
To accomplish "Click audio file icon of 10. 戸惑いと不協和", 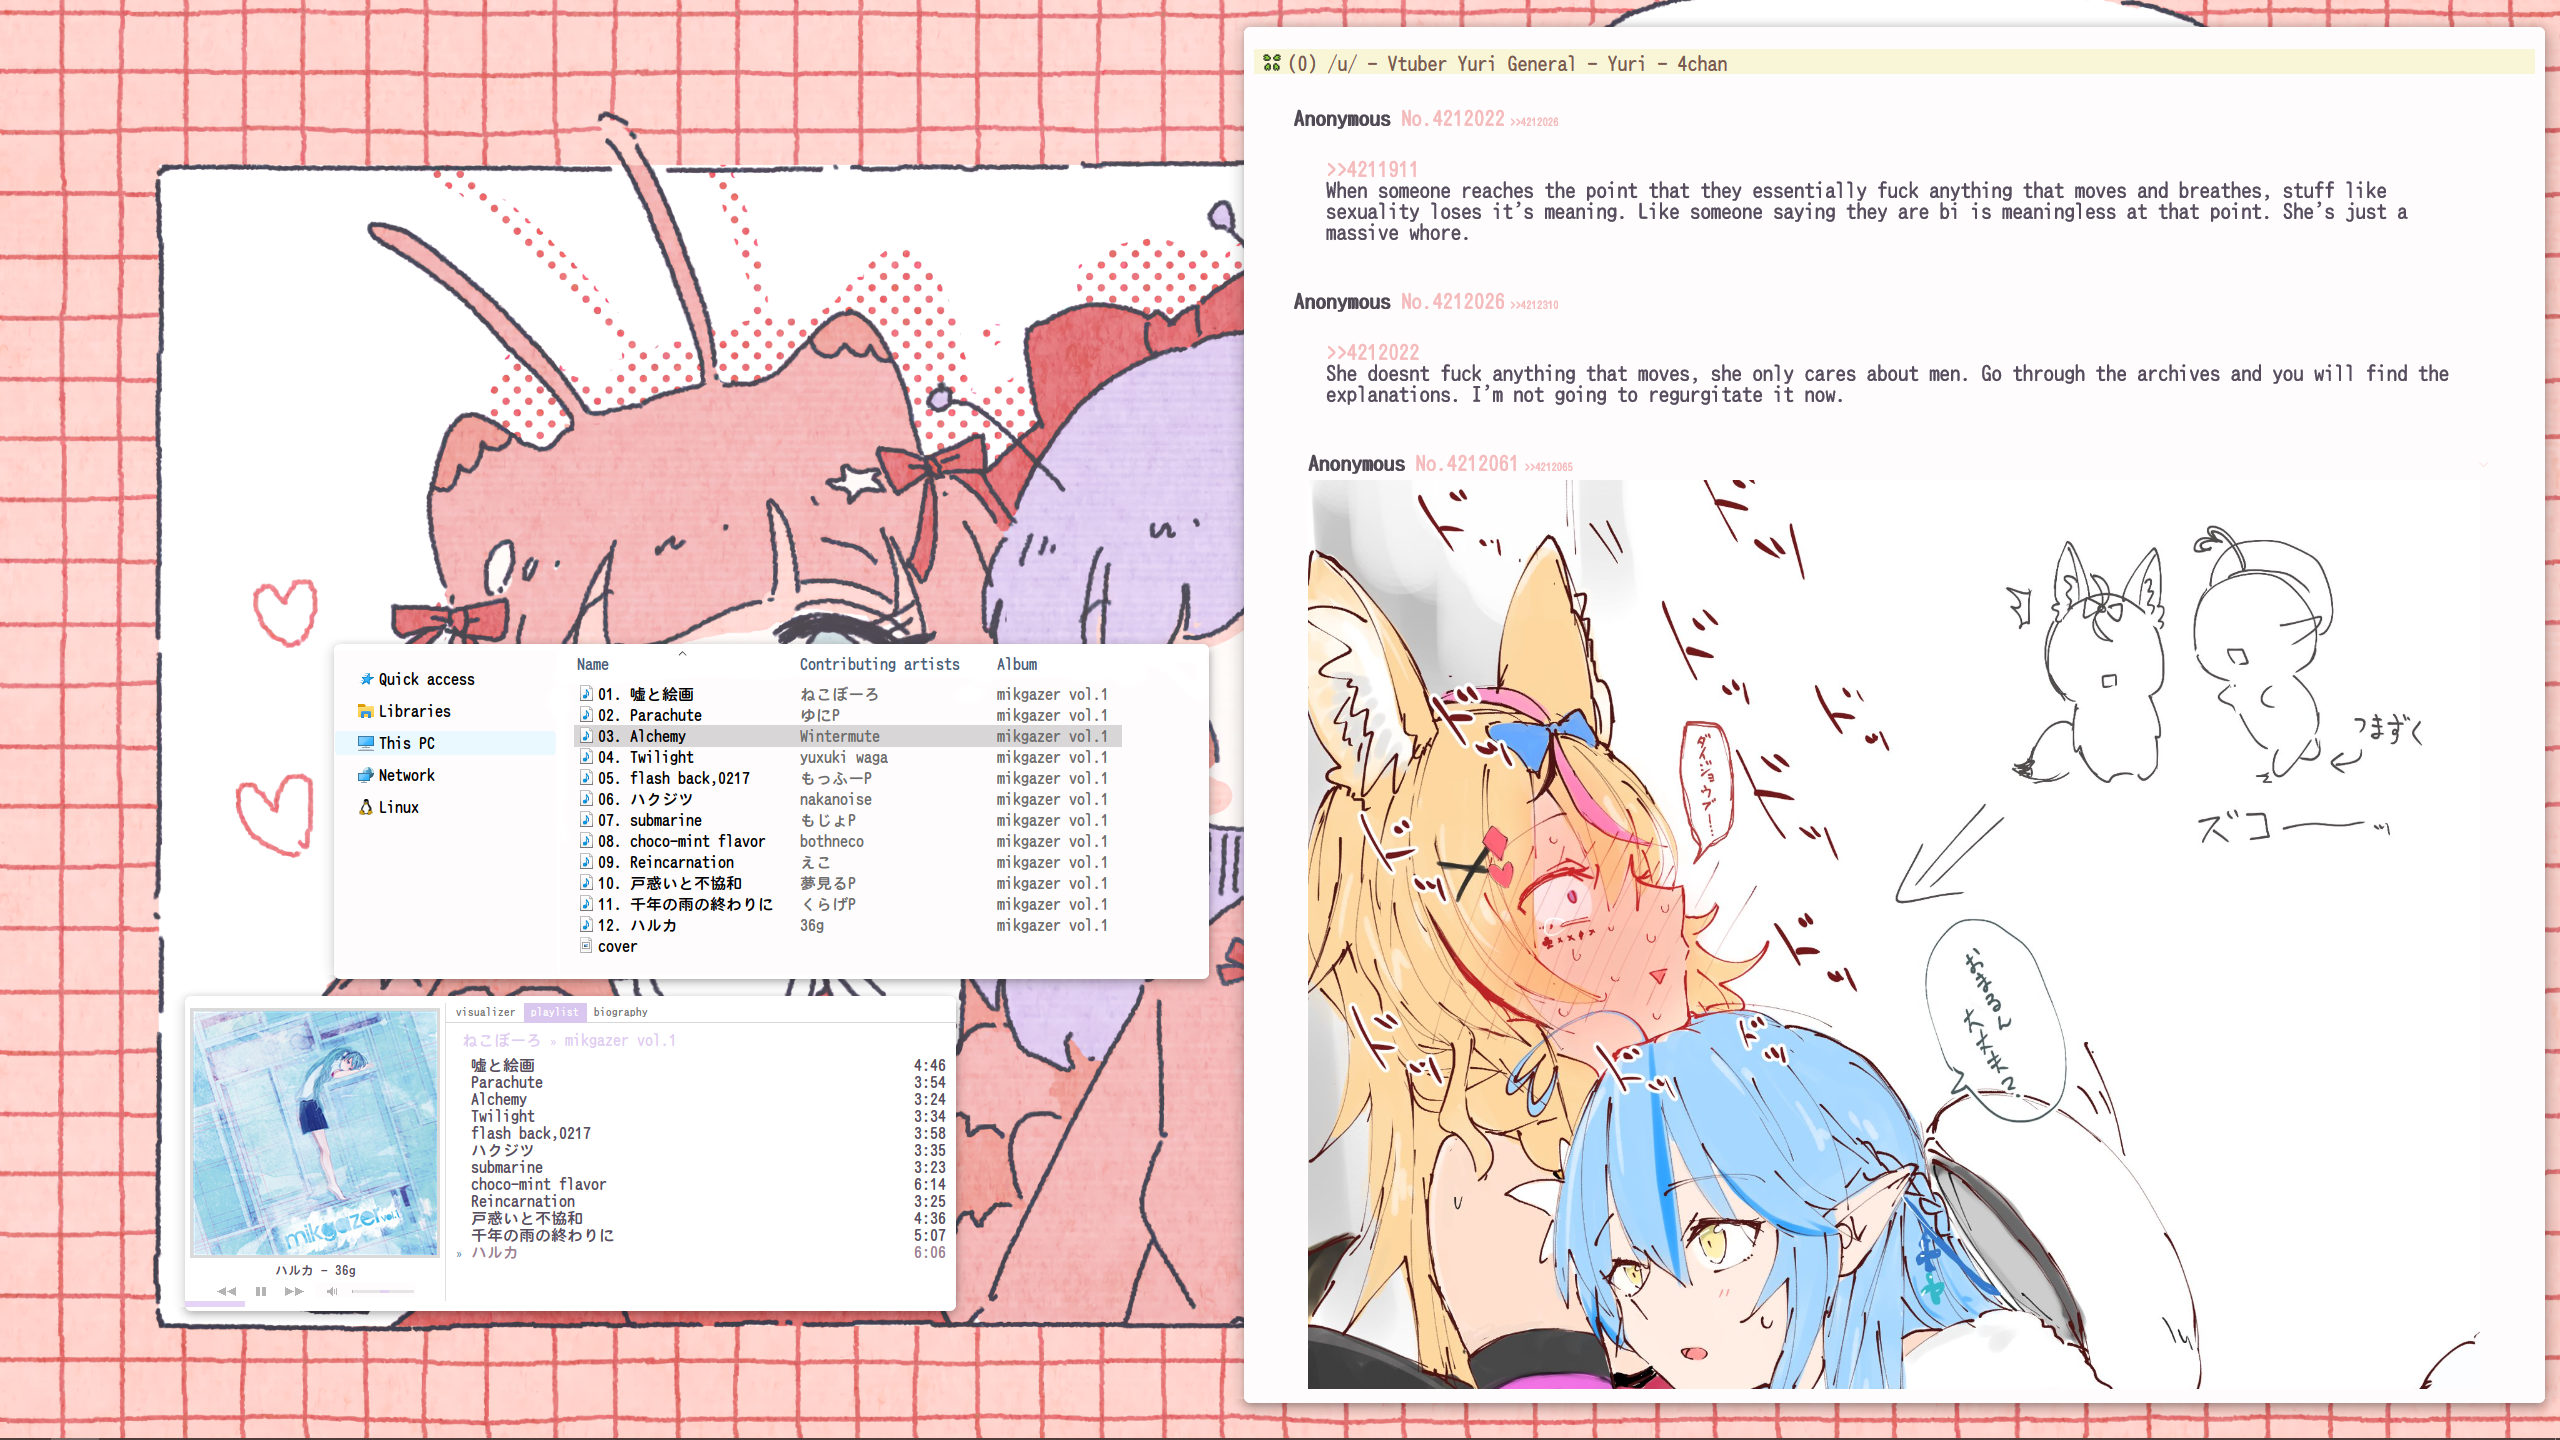I will 586,883.
